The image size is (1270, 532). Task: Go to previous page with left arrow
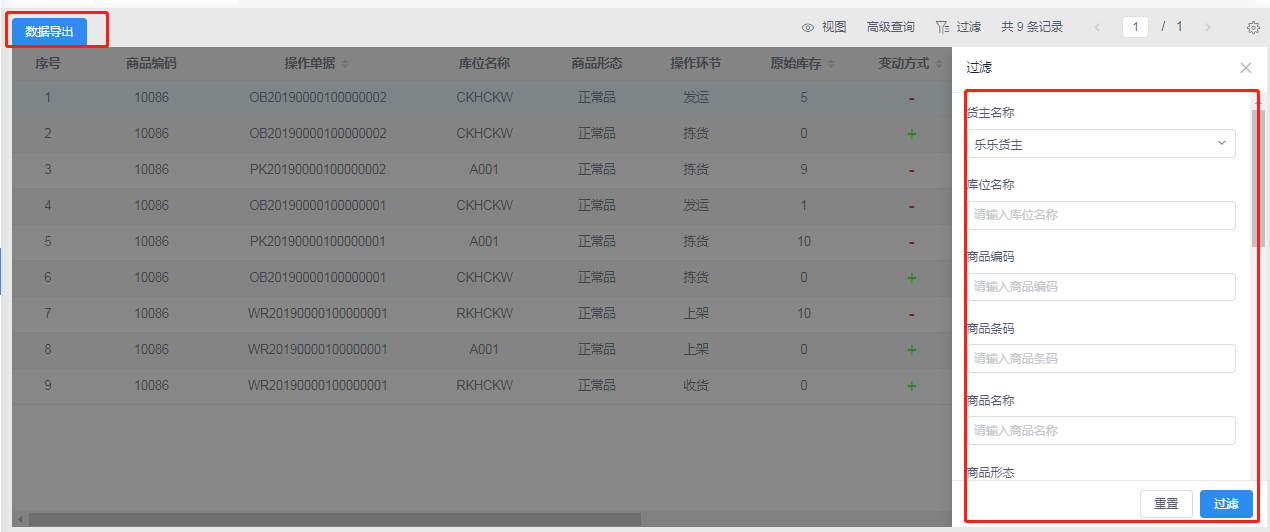click(x=1097, y=27)
